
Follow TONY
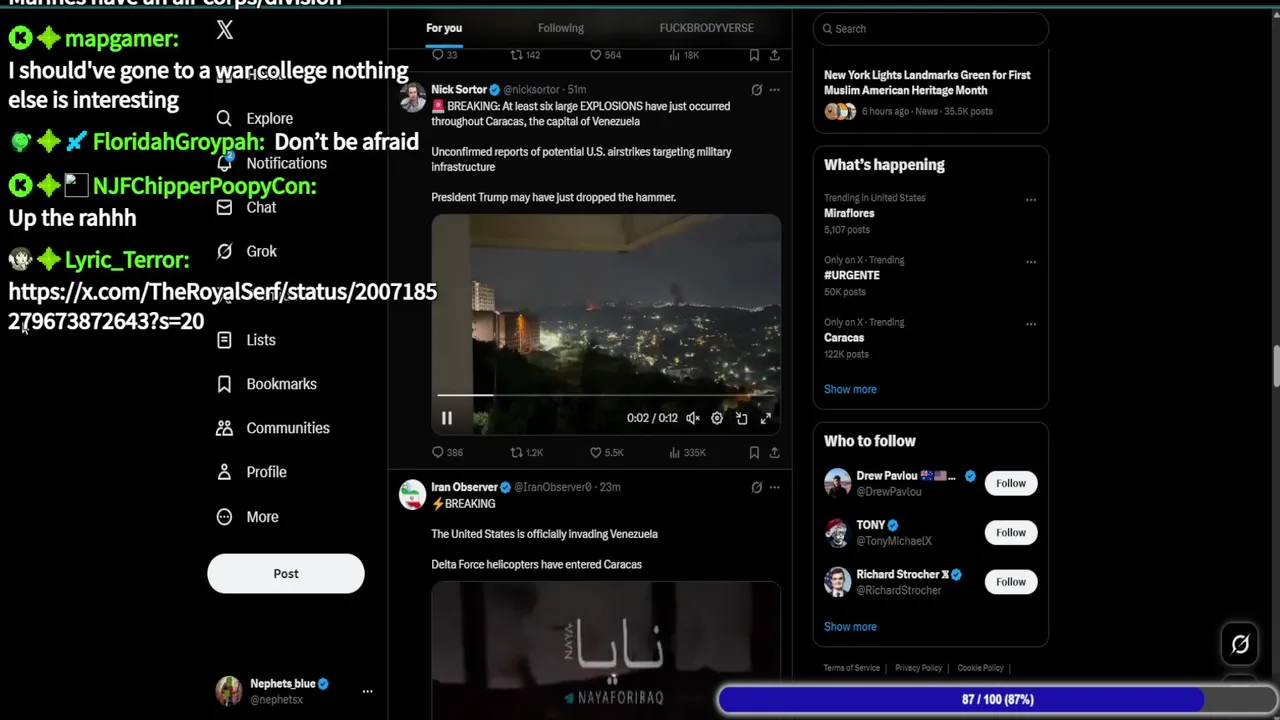point(1011,532)
